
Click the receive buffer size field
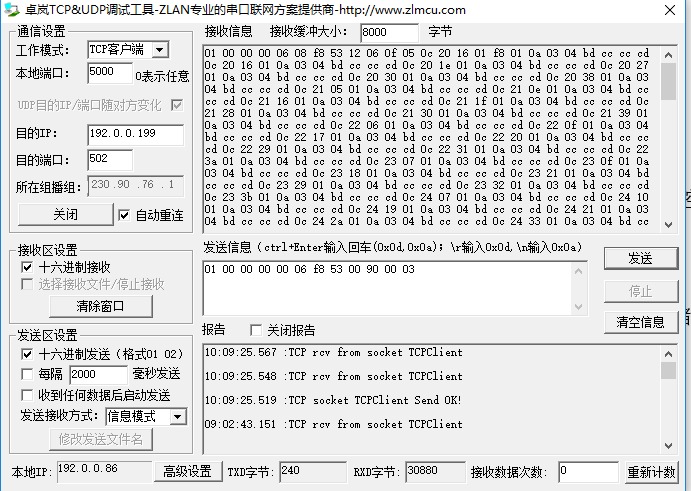[389, 32]
